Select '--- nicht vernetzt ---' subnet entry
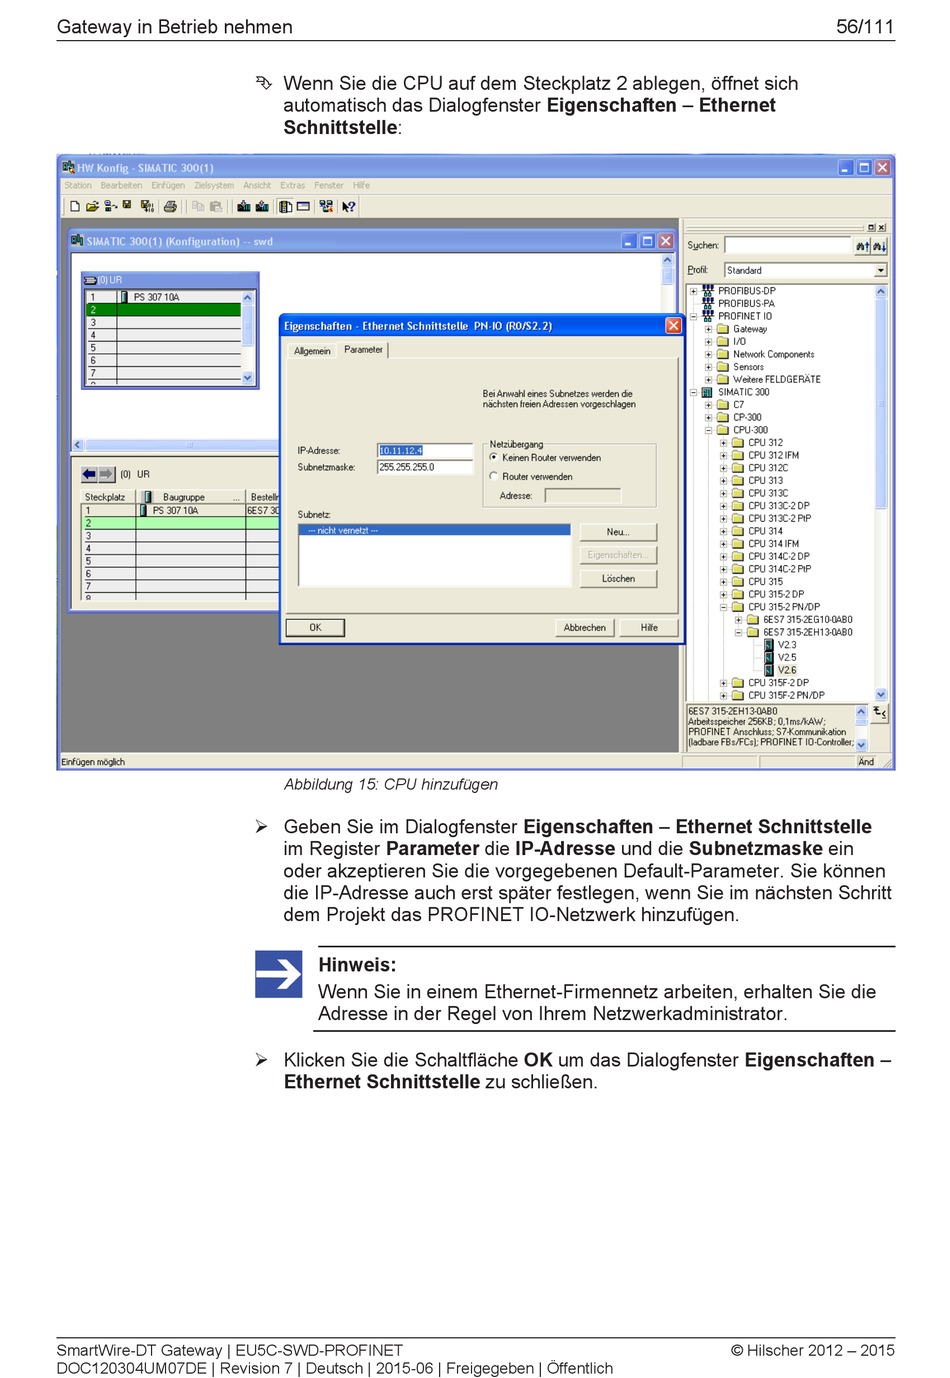The width and height of the screenshot is (950, 1378). pos(434,530)
